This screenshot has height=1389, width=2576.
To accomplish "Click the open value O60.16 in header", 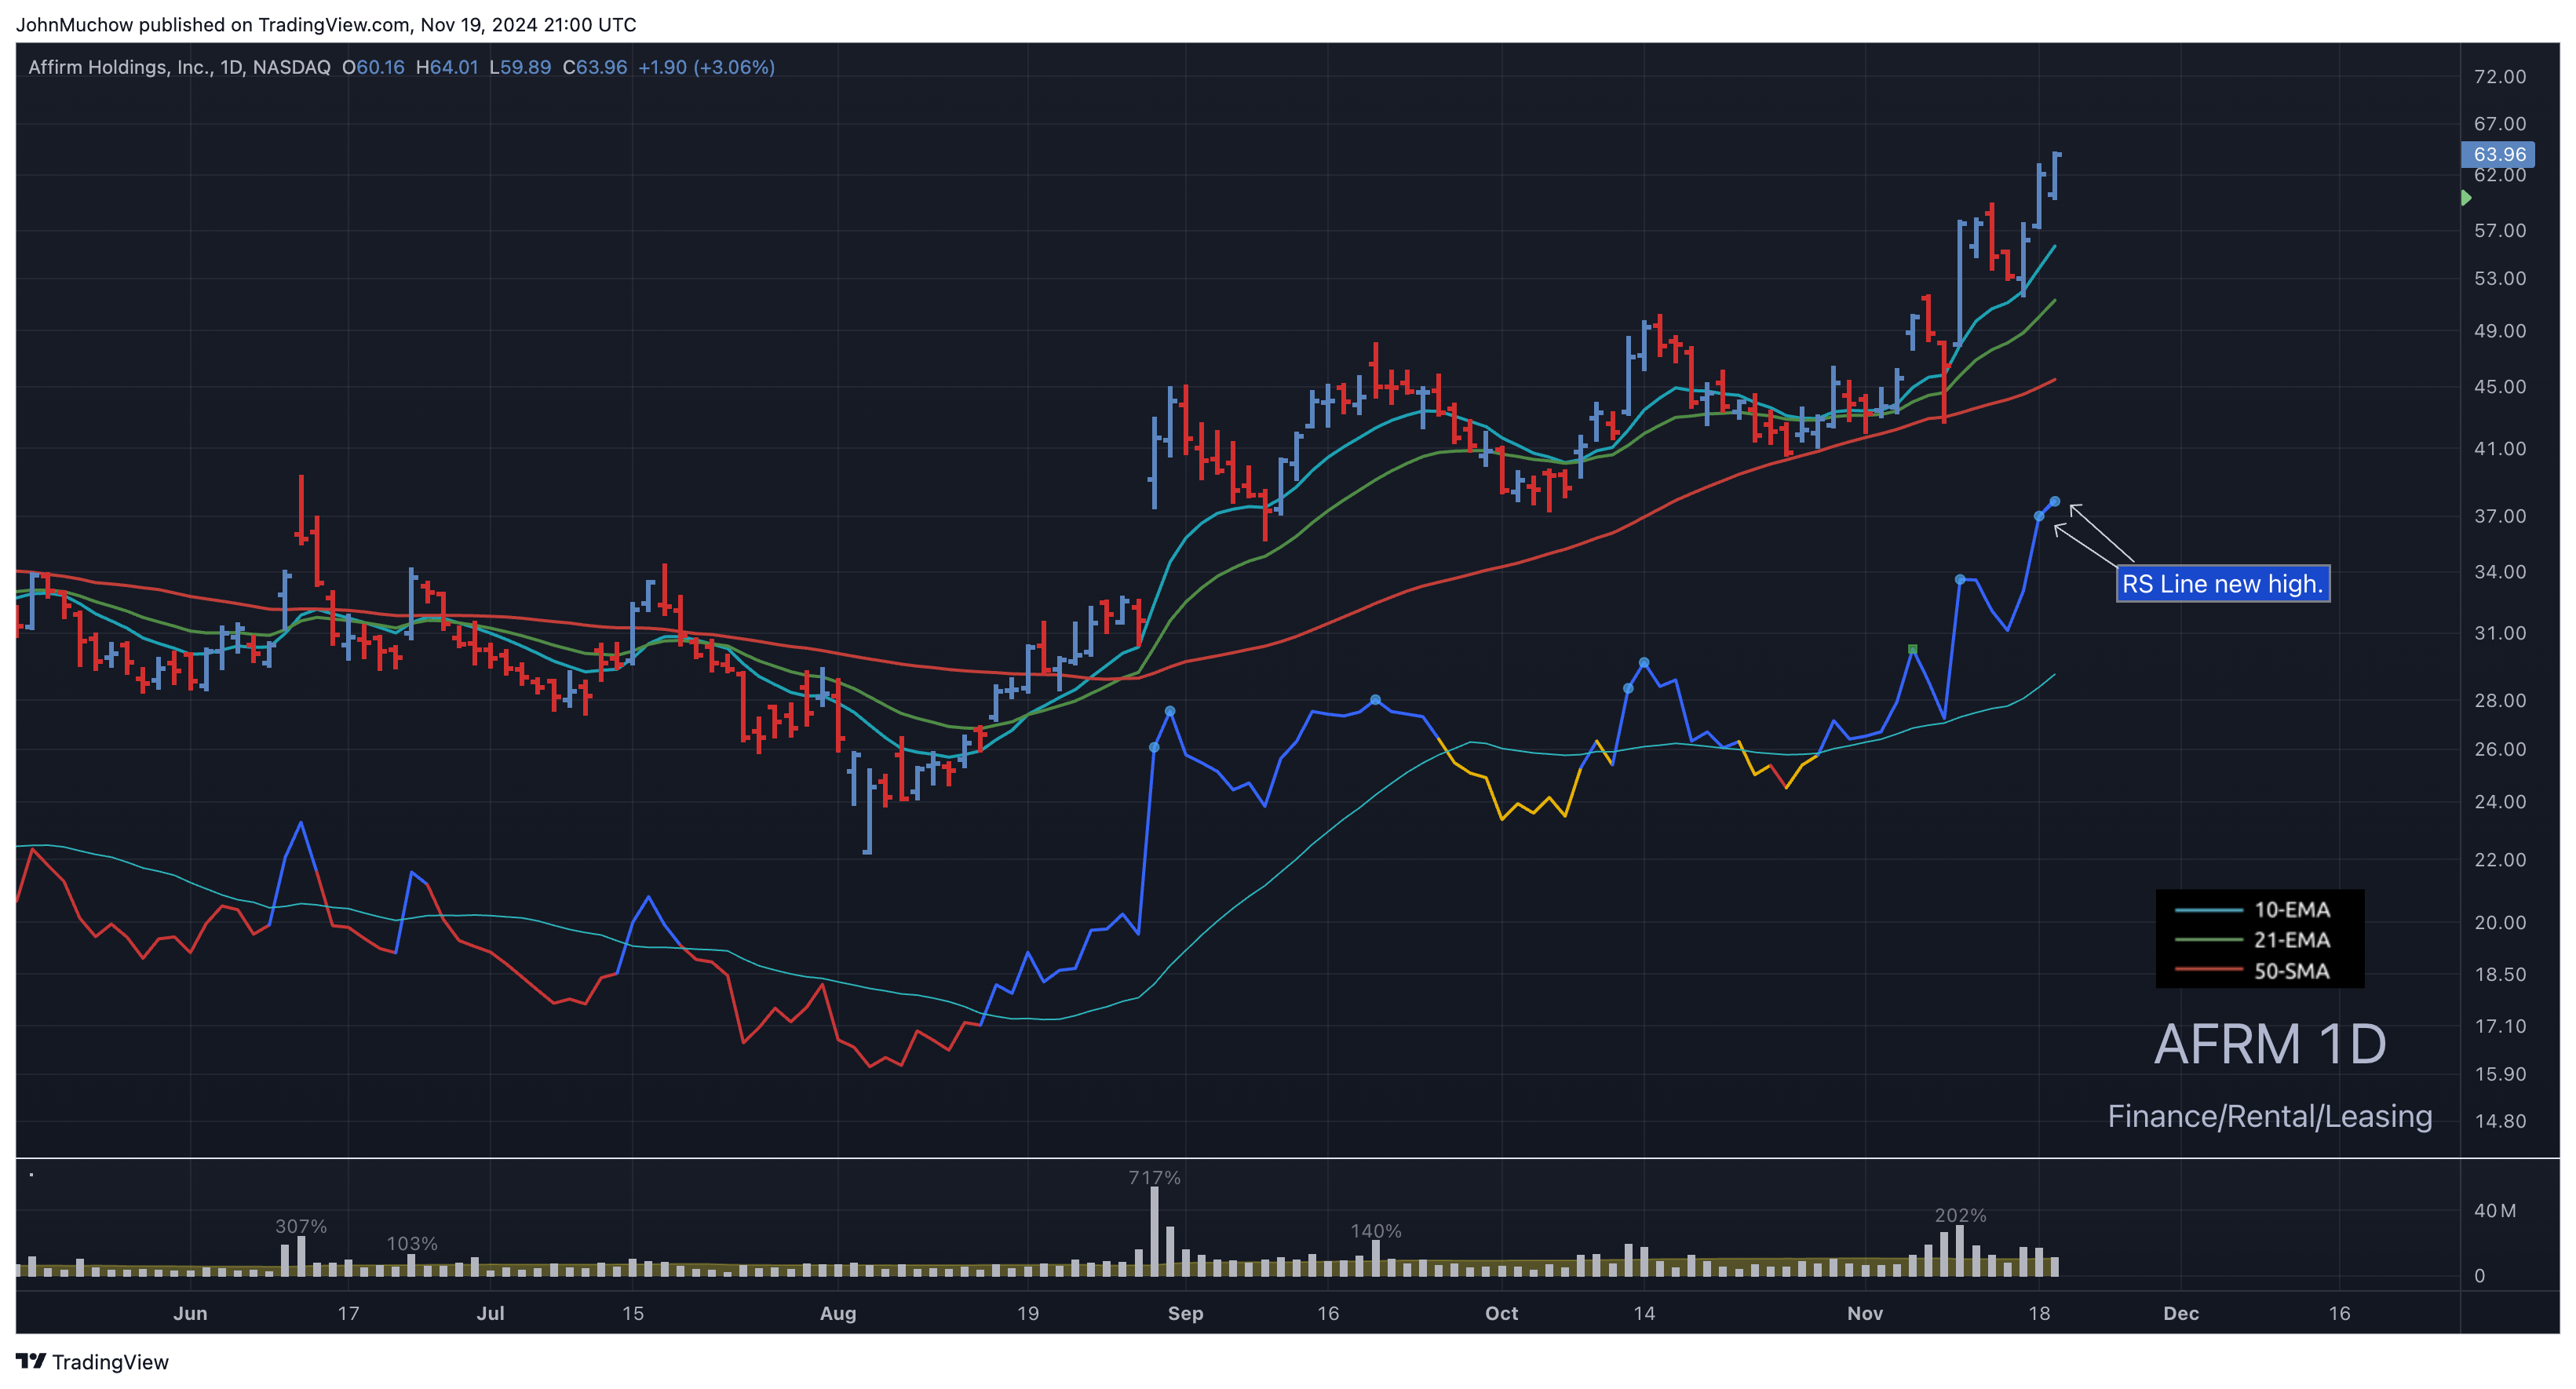I will 373,67.
